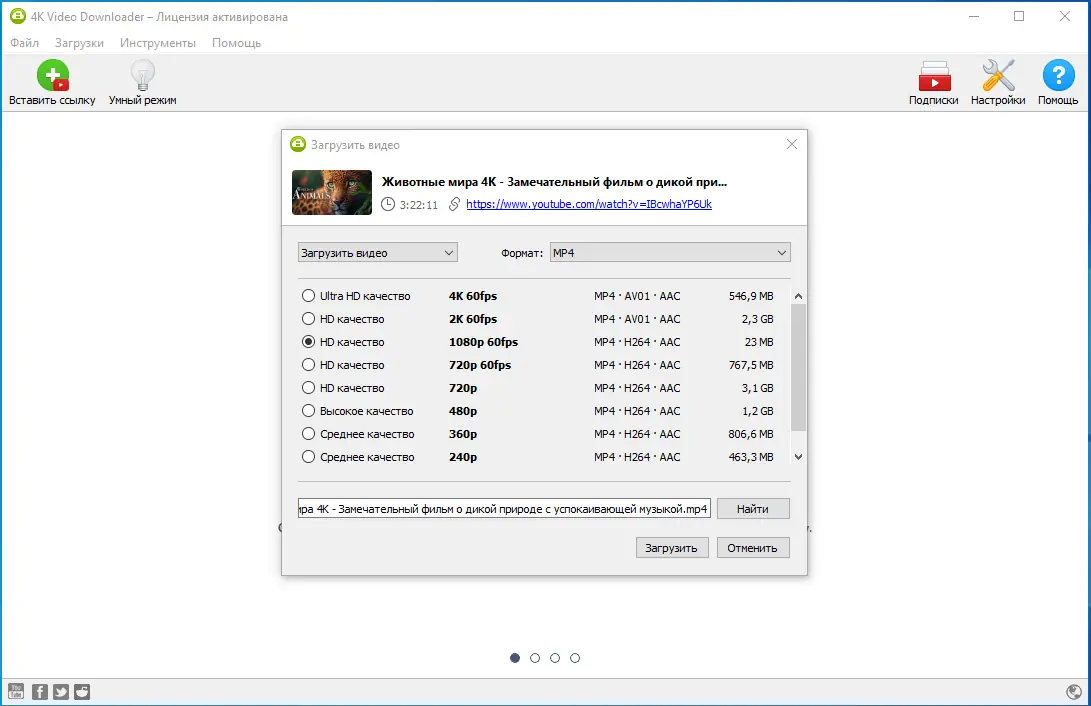This screenshot has width=1091, height=706.
Task: Click the video title Животные мира 4K
Action: point(554,182)
